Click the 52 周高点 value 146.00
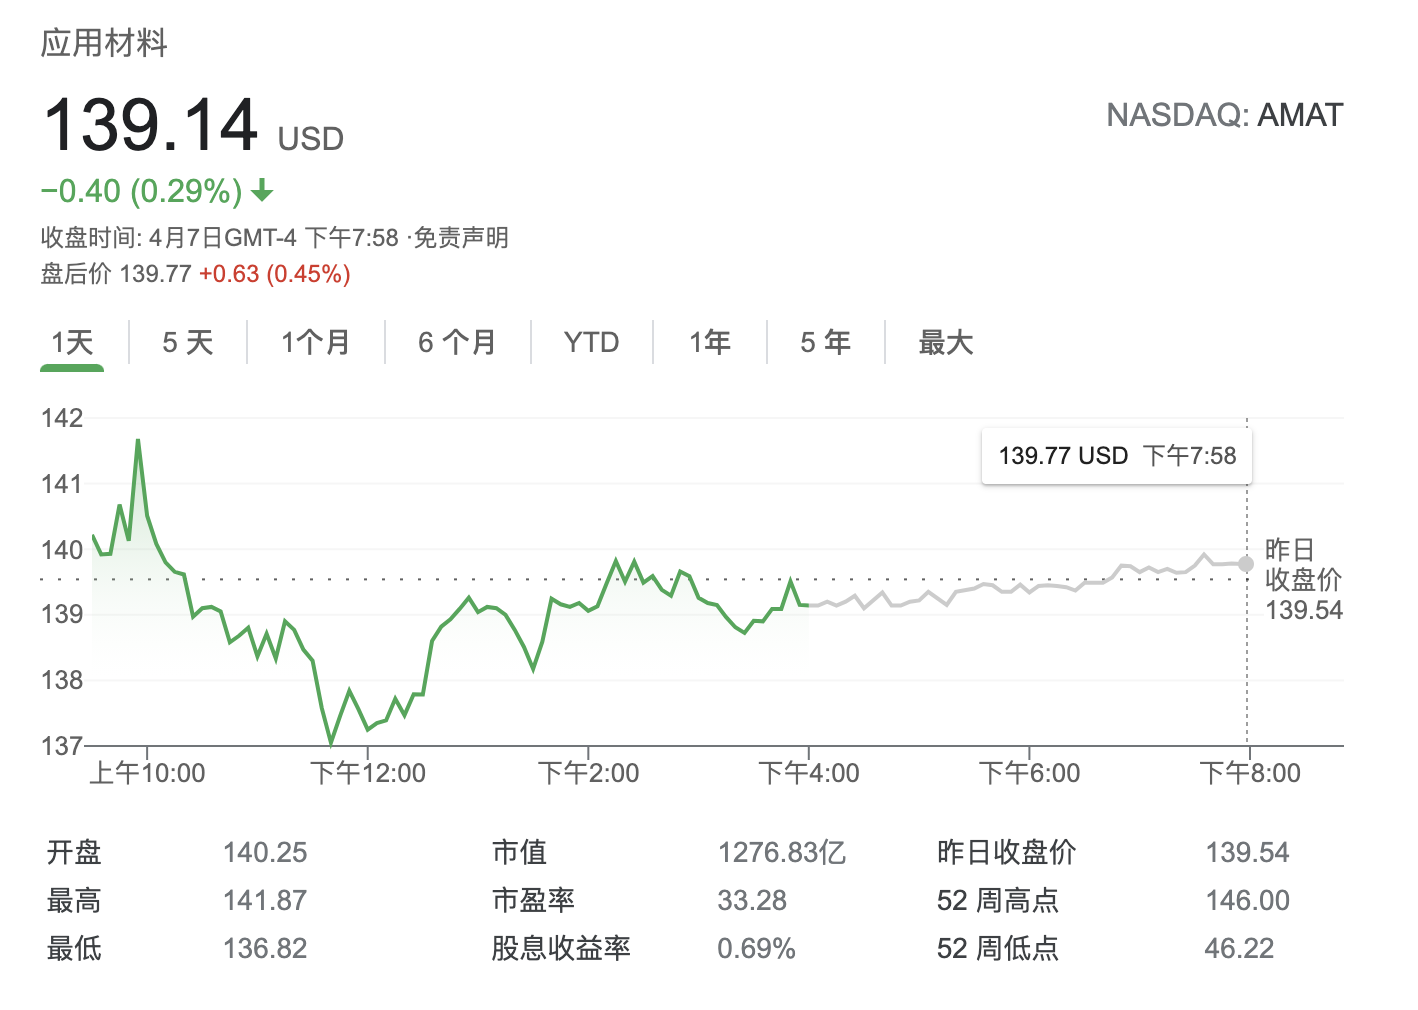Viewport: 1418px width, 1010px height. pyautogui.click(x=1247, y=901)
